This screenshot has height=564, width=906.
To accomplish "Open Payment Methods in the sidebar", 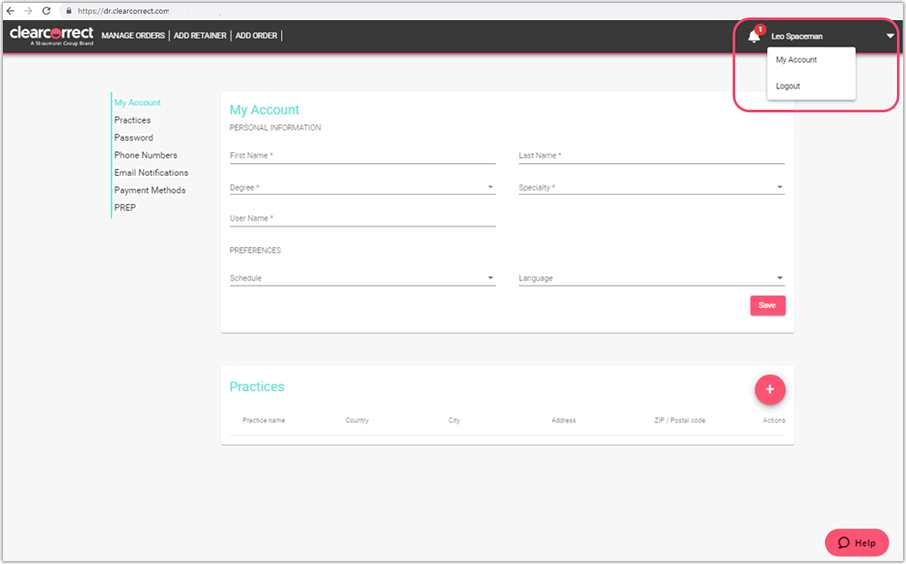I will 149,190.
